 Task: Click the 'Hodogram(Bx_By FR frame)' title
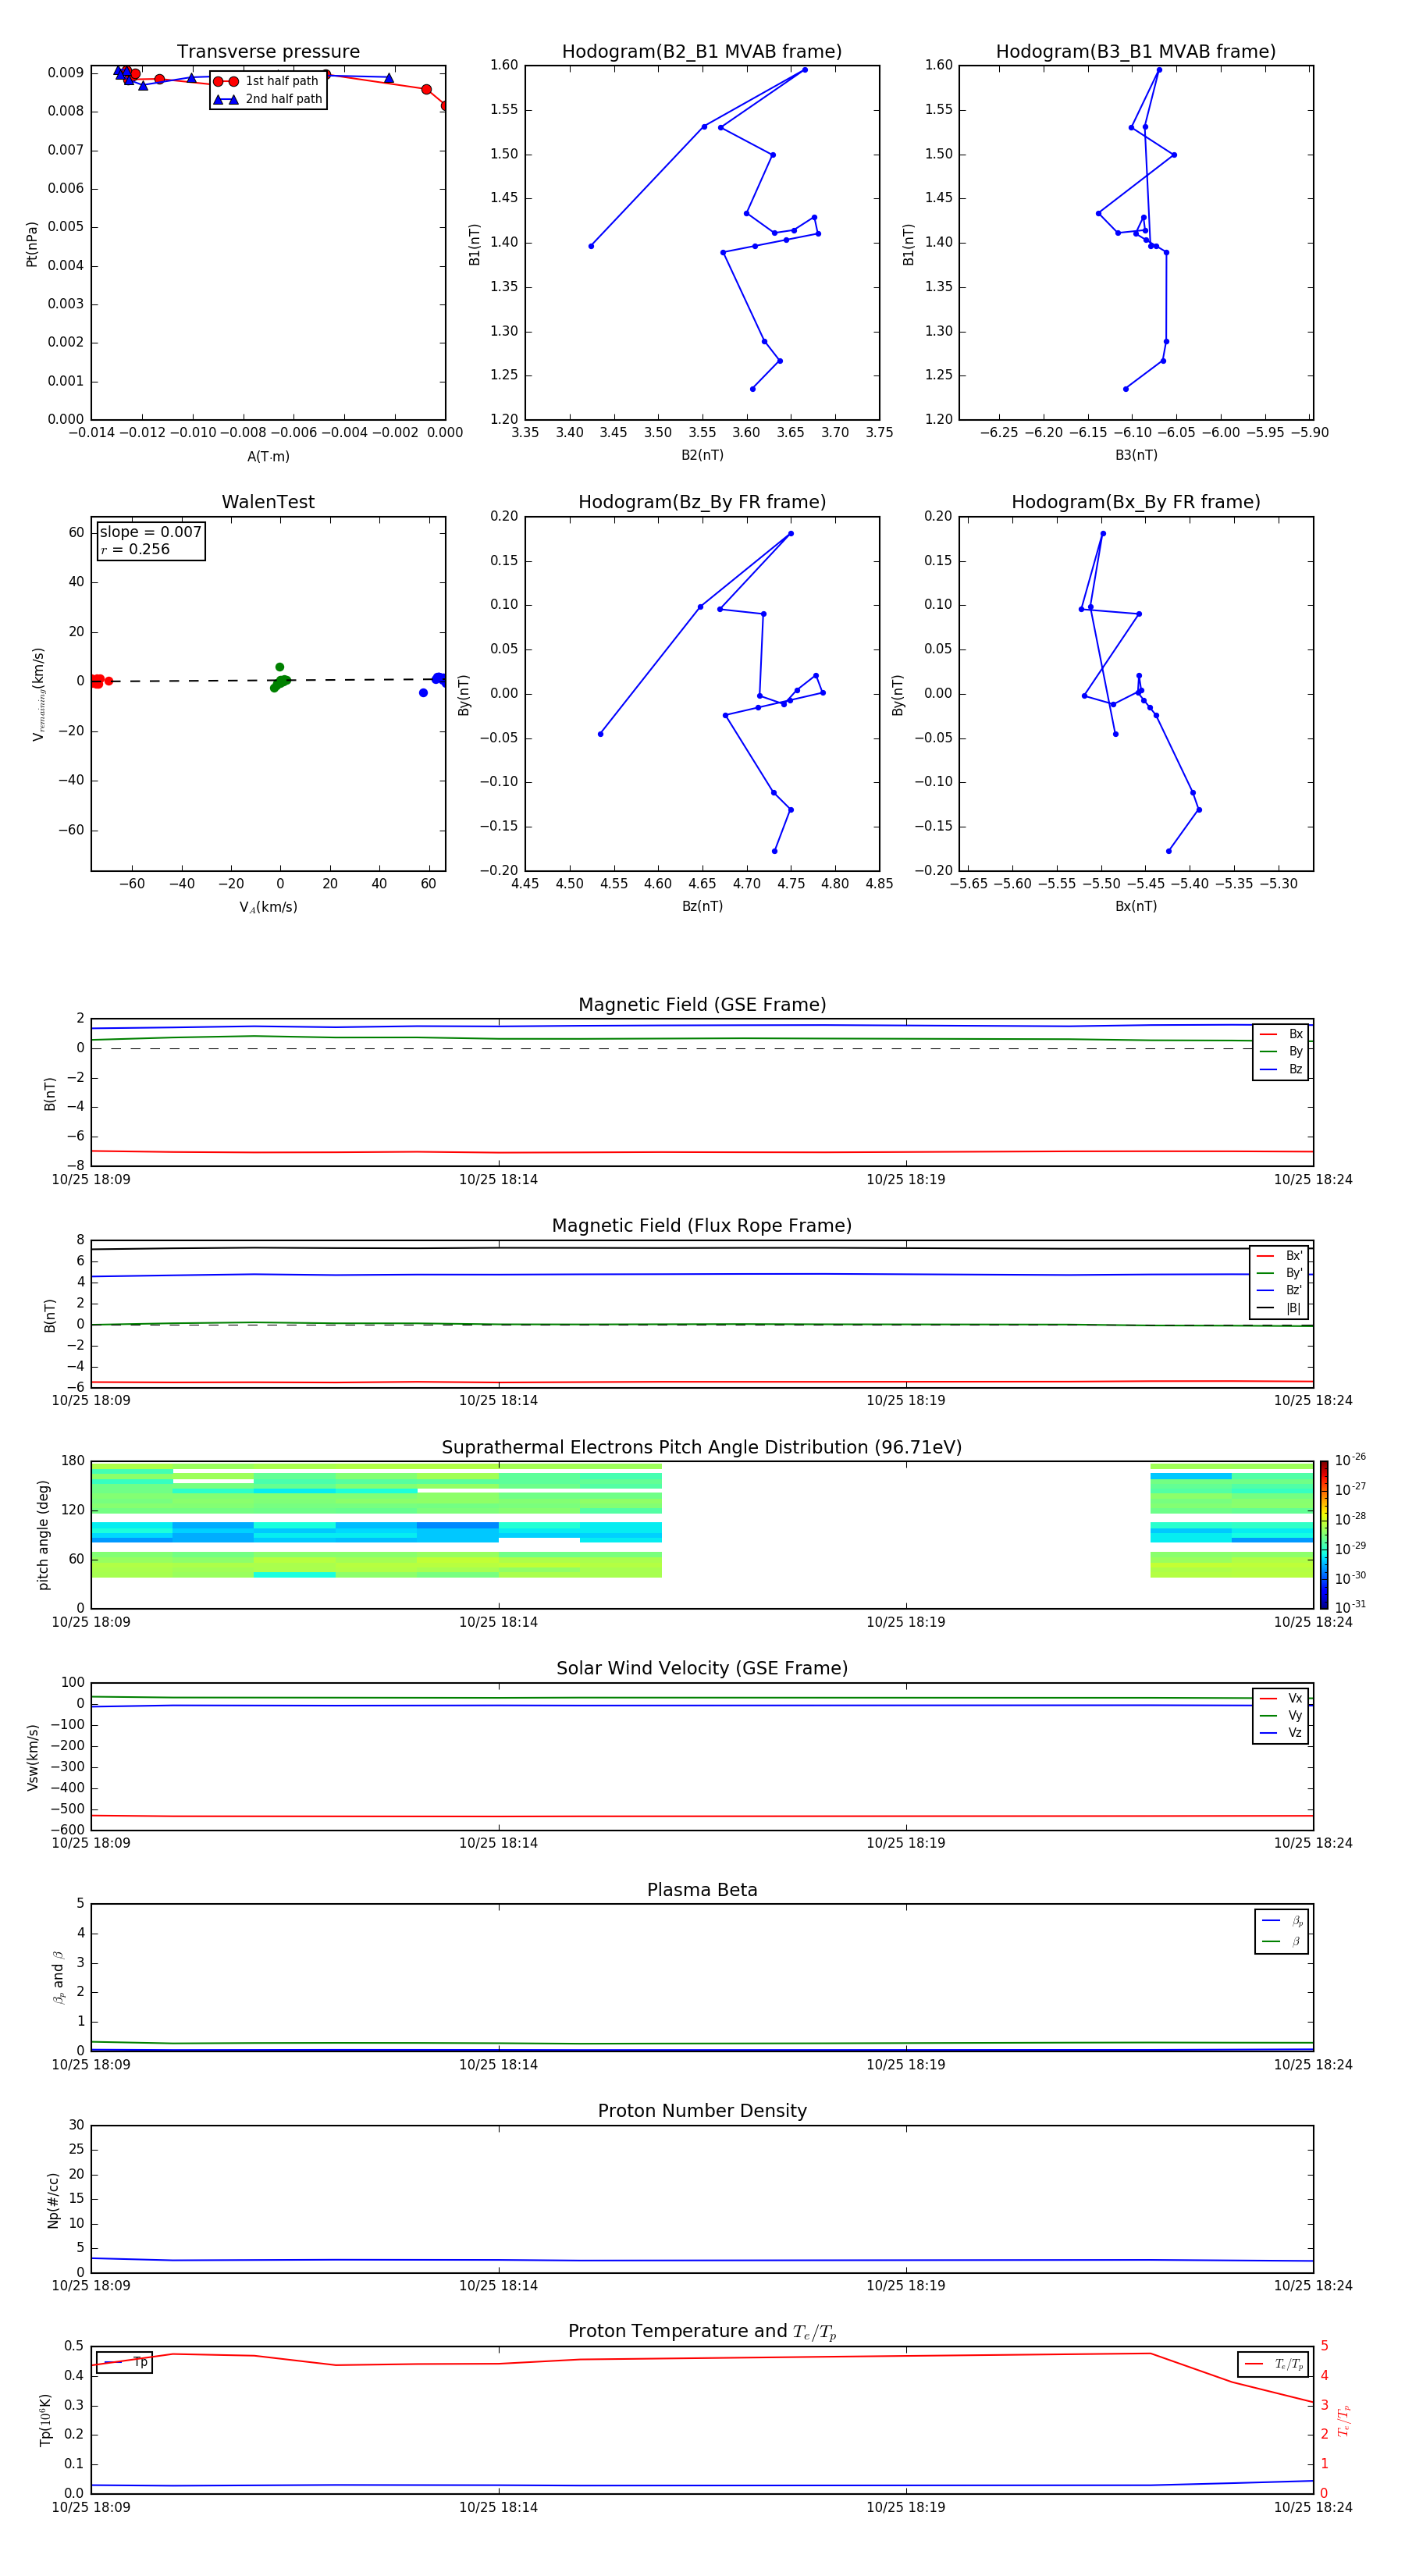pos(1136,502)
